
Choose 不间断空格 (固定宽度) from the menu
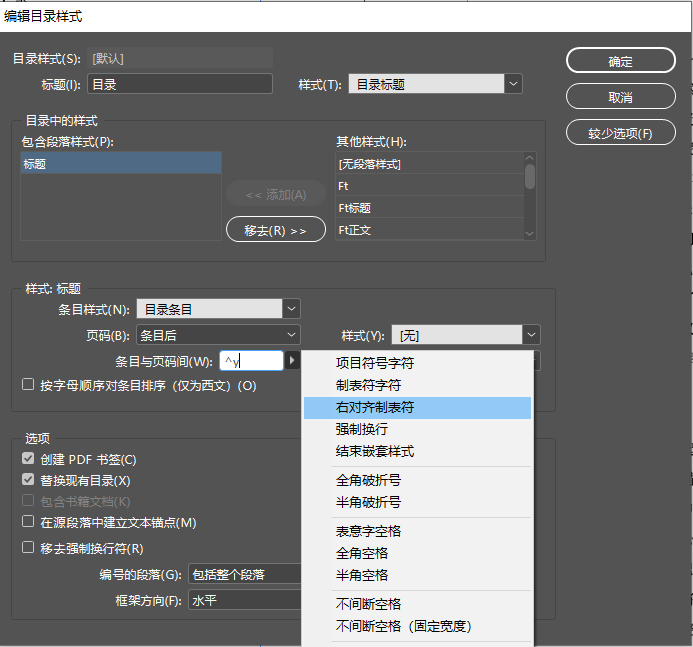tap(418, 626)
